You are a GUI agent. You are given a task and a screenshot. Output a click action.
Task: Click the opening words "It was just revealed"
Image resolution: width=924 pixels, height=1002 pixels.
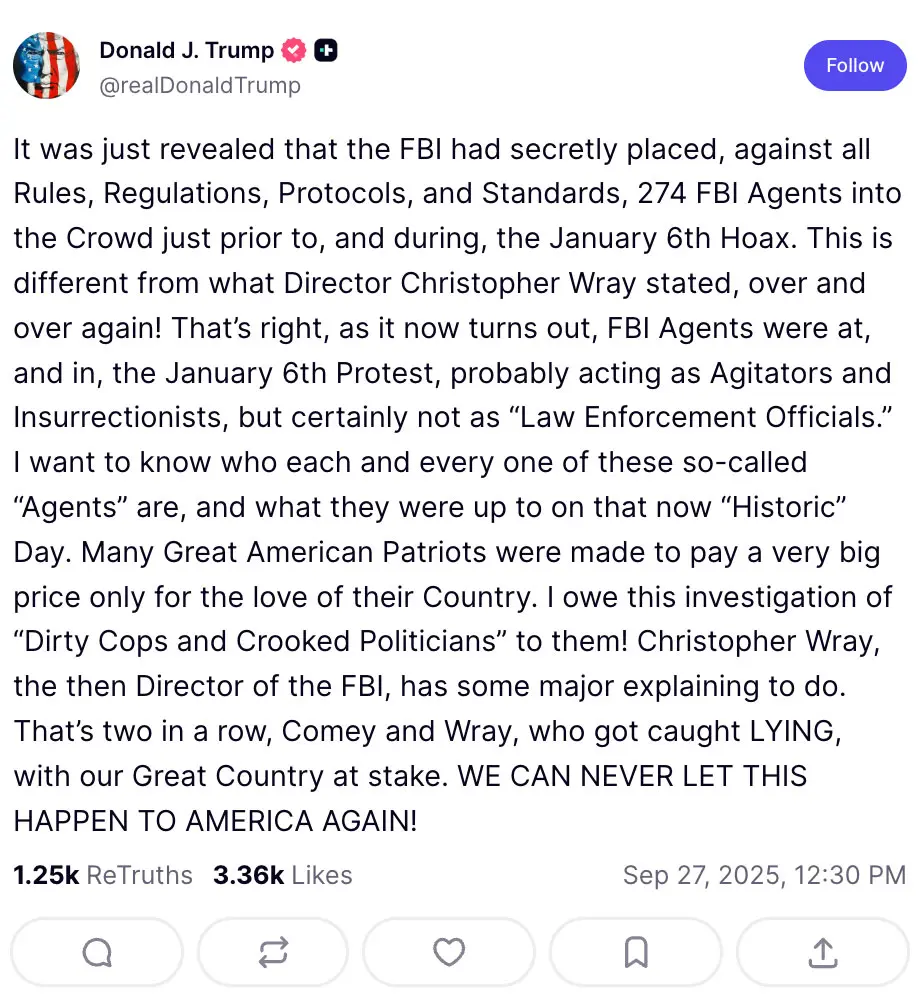[141, 150]
